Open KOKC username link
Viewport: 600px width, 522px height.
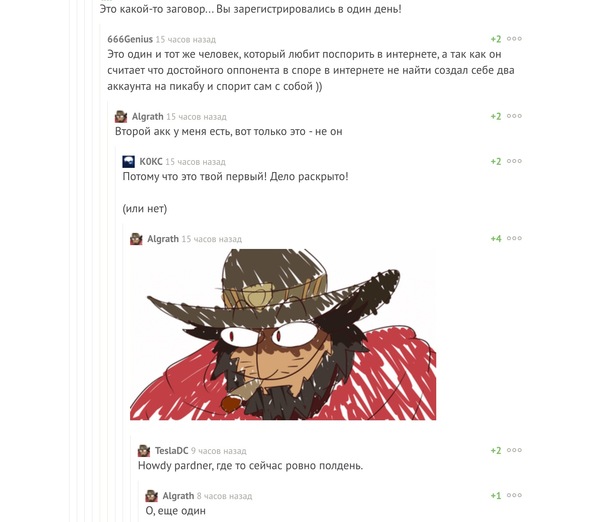[x=151, y=161]
